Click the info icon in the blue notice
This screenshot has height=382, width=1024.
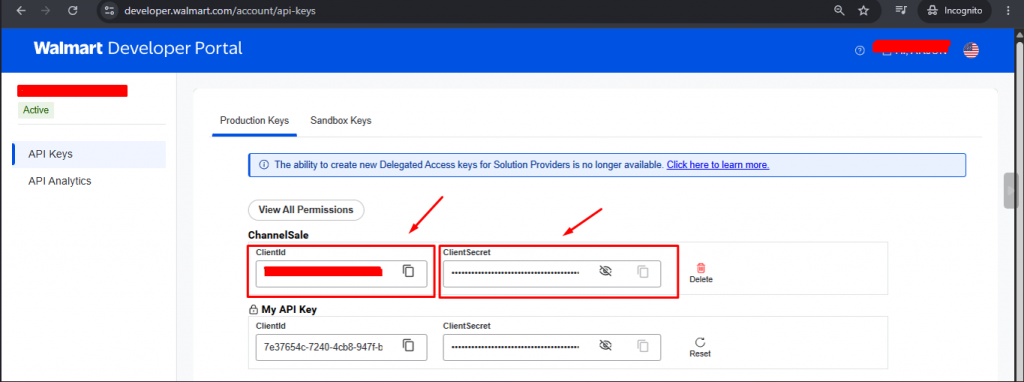(264, 165)
